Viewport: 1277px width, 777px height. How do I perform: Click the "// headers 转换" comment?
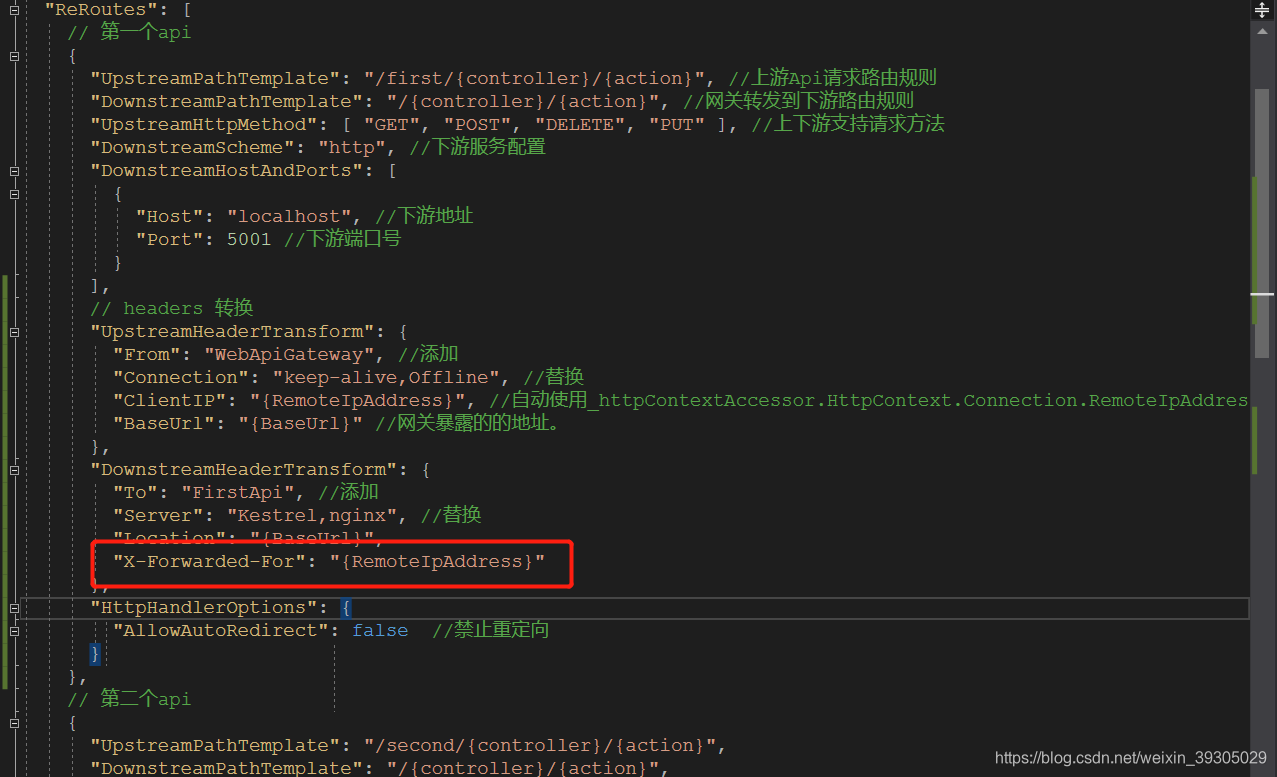tap(171, 308)
